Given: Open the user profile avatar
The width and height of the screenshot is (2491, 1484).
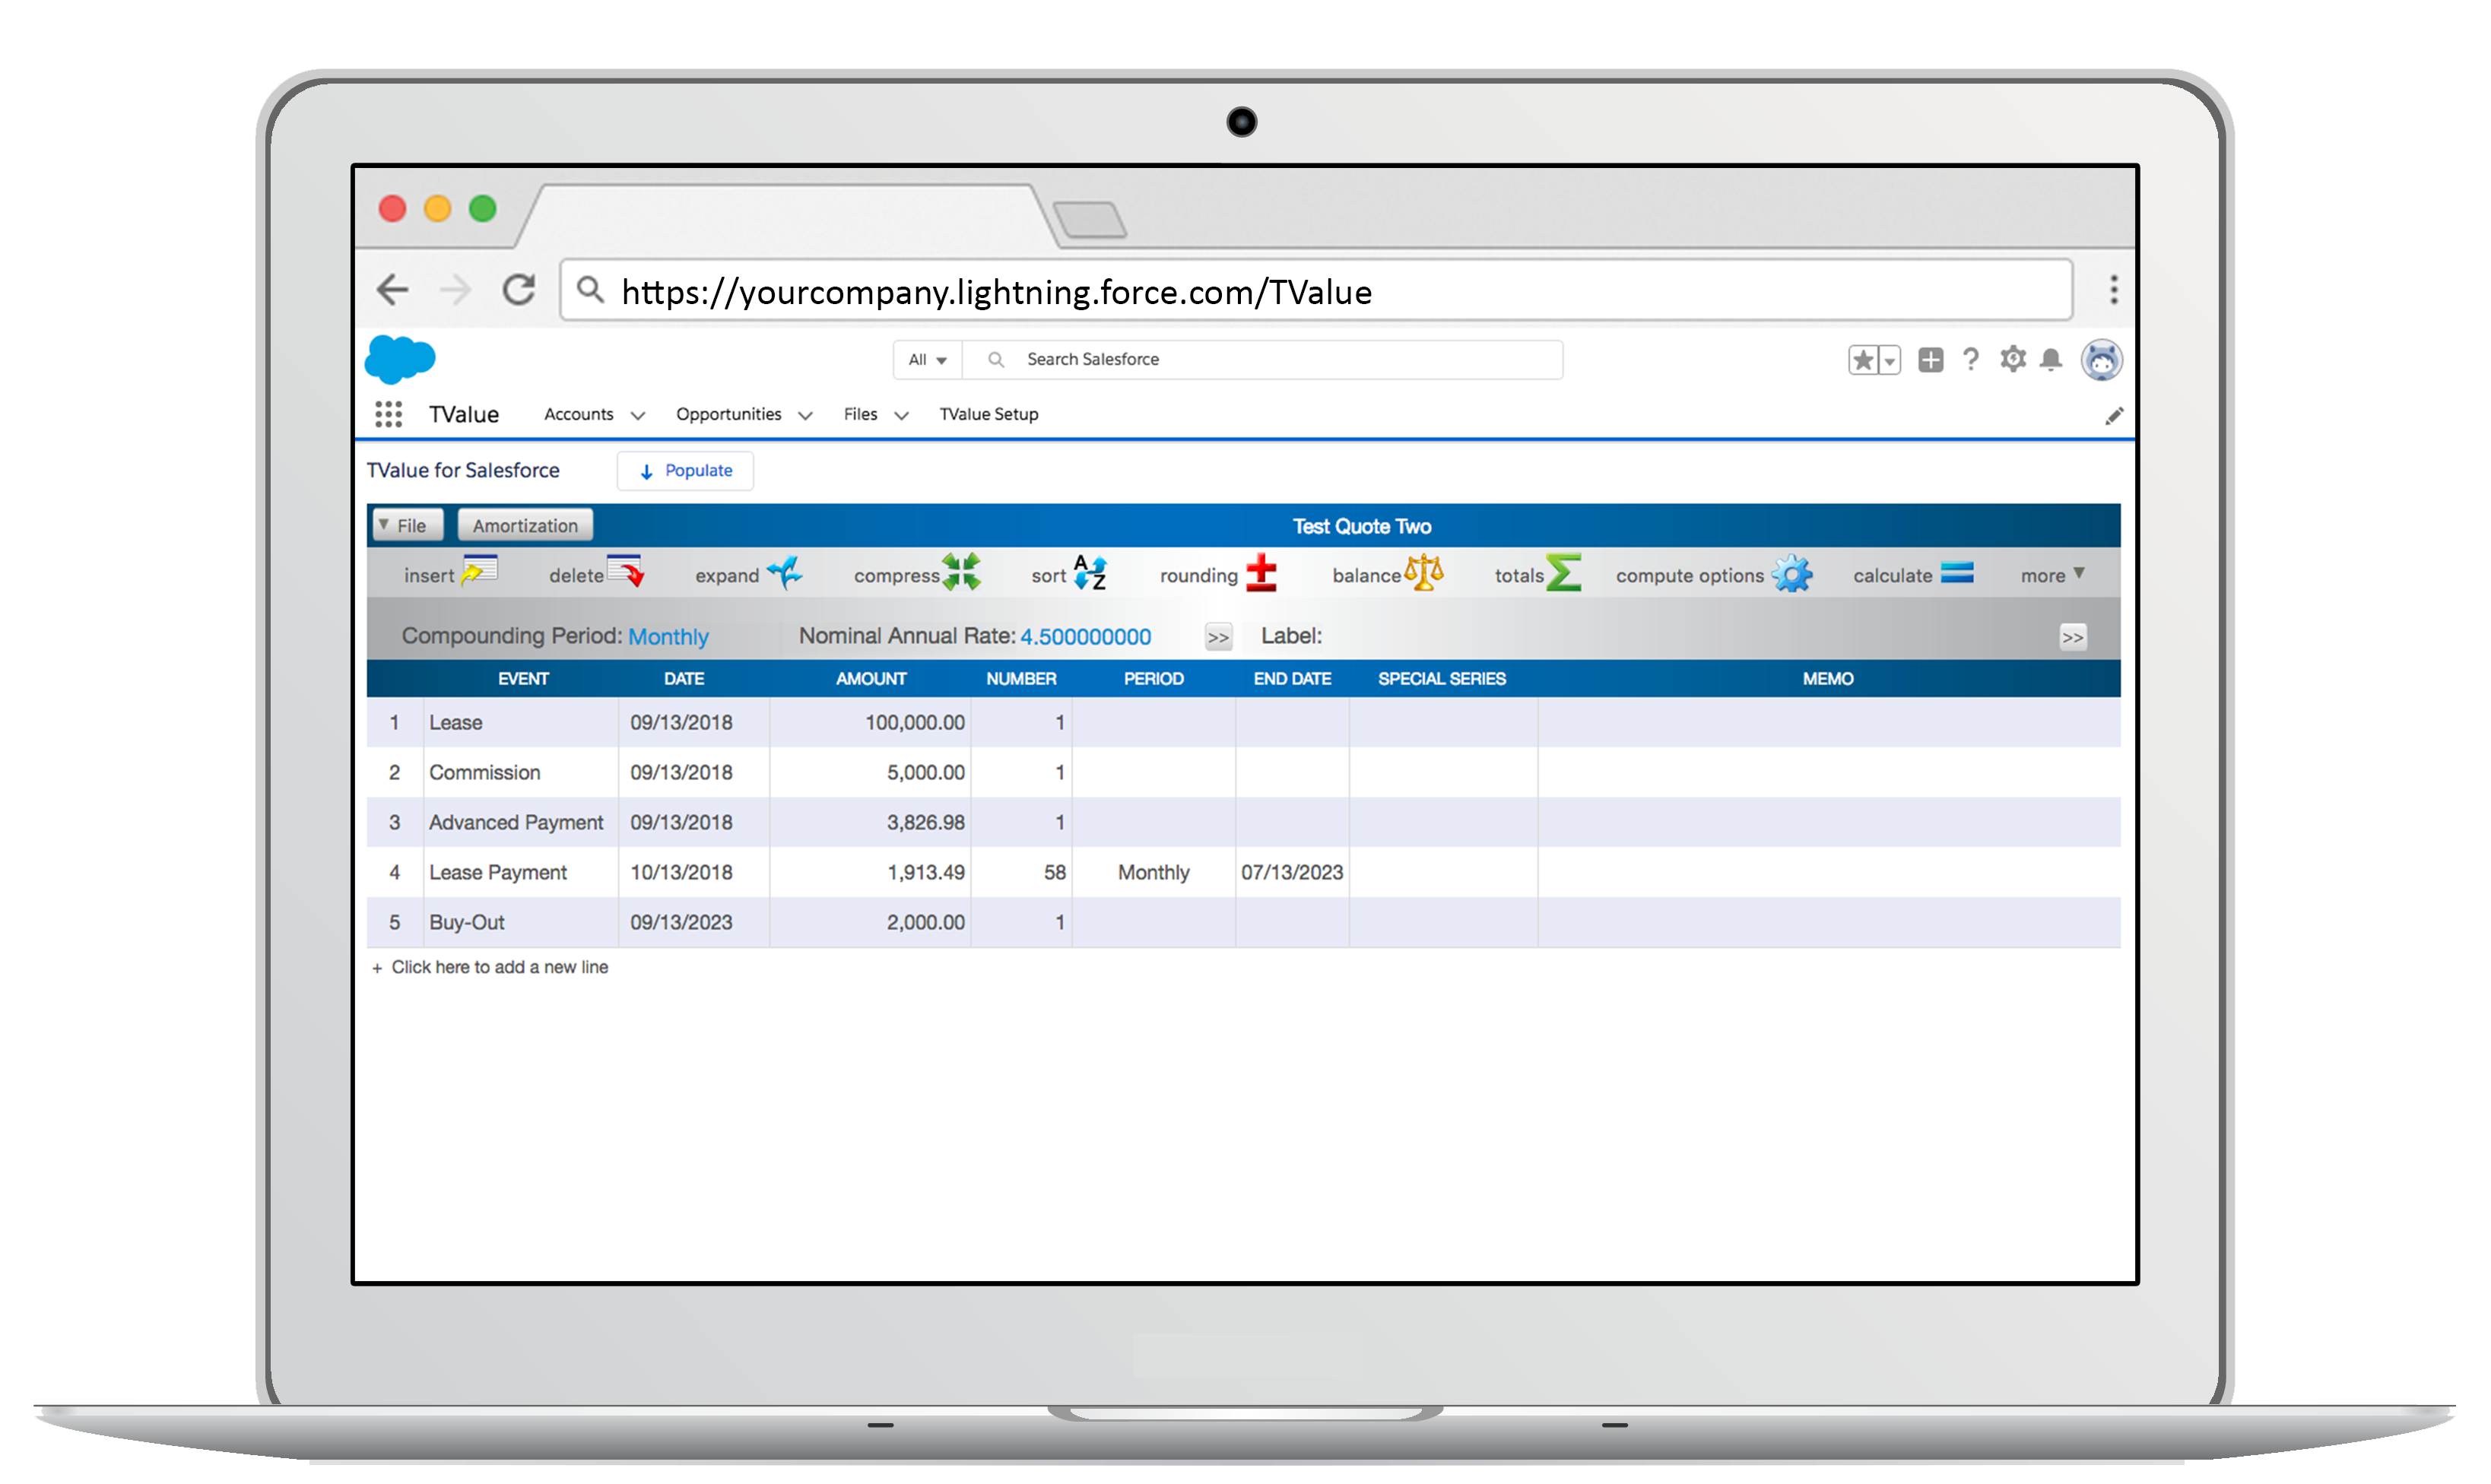Looking at the screenshot, I should (x=2102, y=360).
